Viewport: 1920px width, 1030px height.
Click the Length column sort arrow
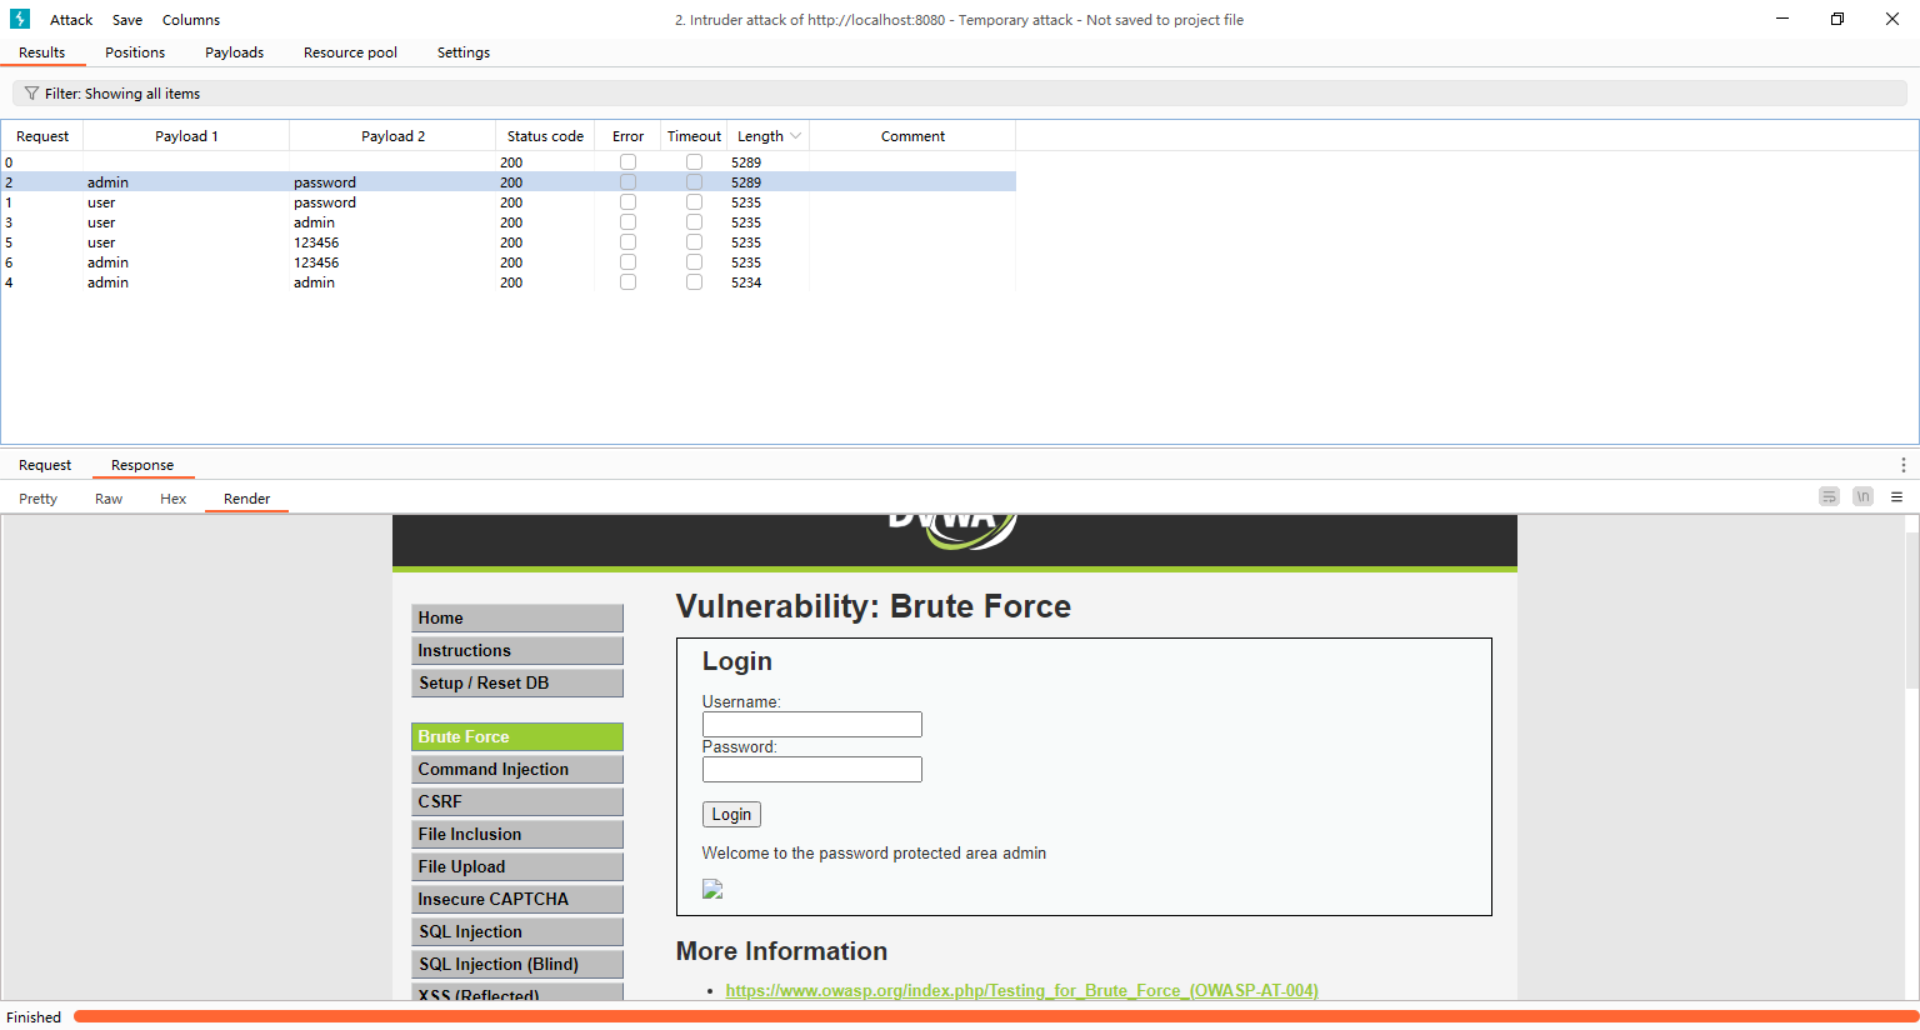(796, 136)
